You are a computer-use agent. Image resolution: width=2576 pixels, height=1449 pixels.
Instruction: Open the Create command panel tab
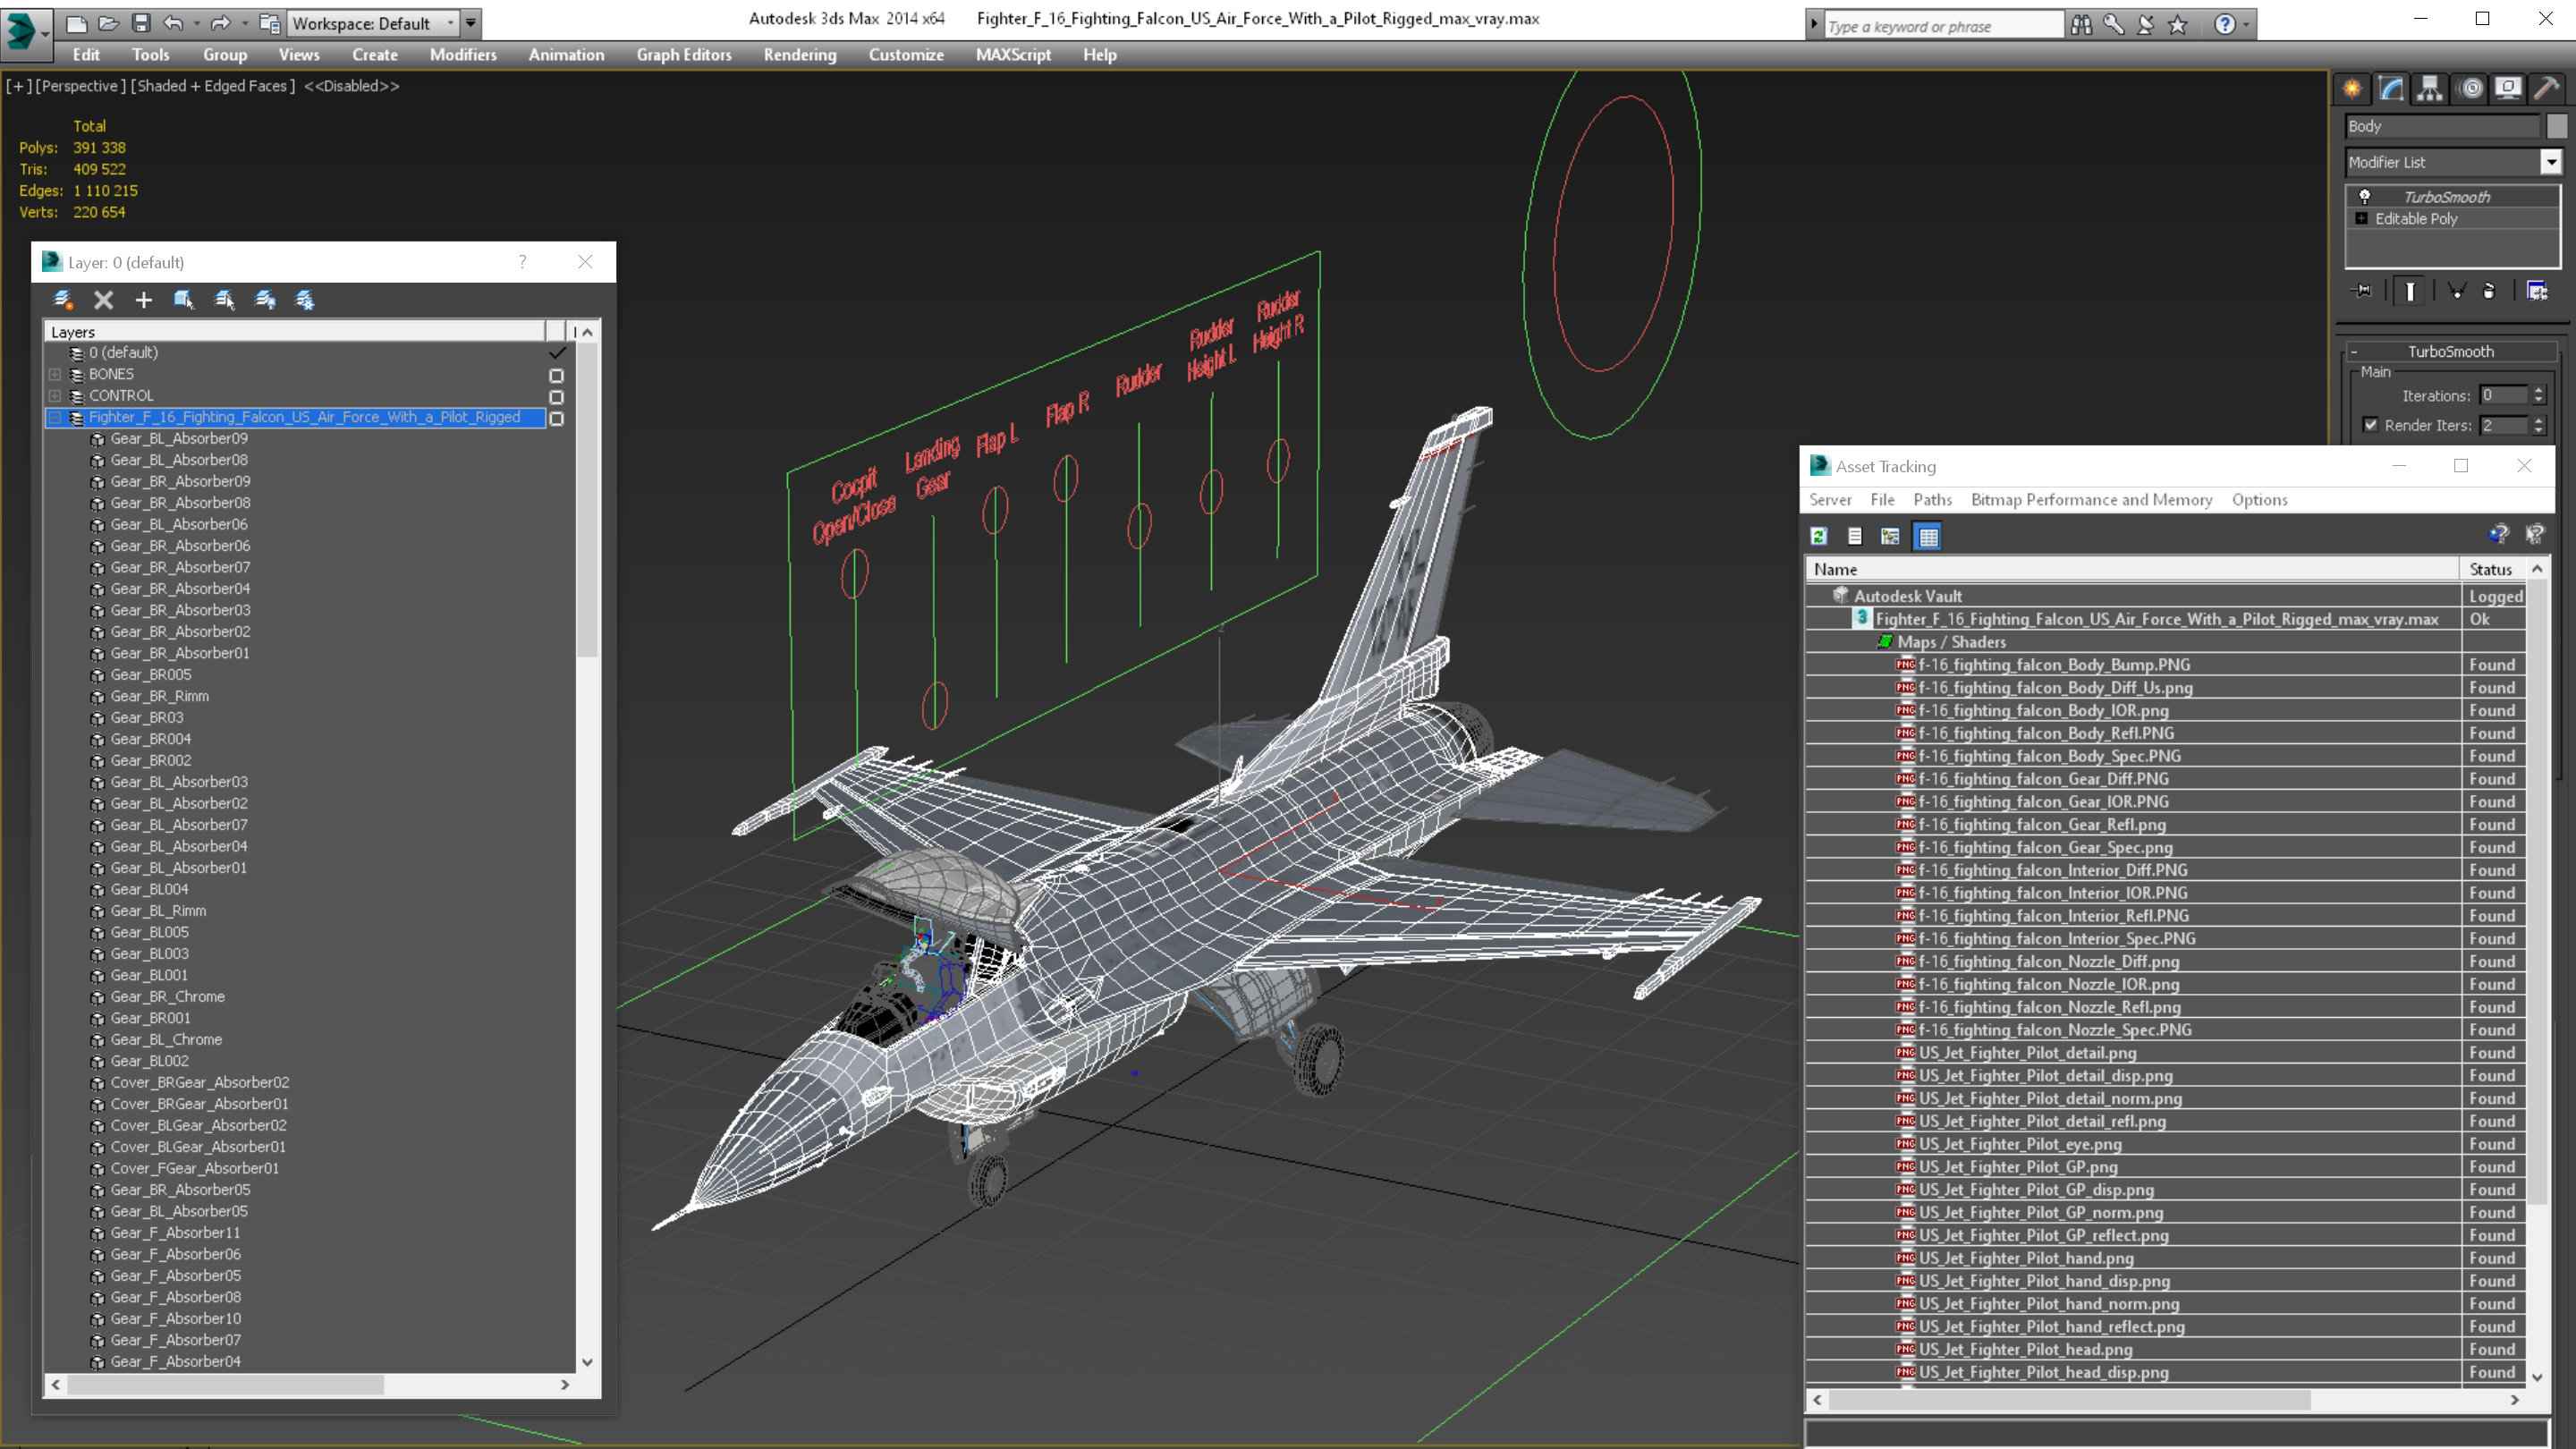pyautogui.click(x=2352, y=89)
